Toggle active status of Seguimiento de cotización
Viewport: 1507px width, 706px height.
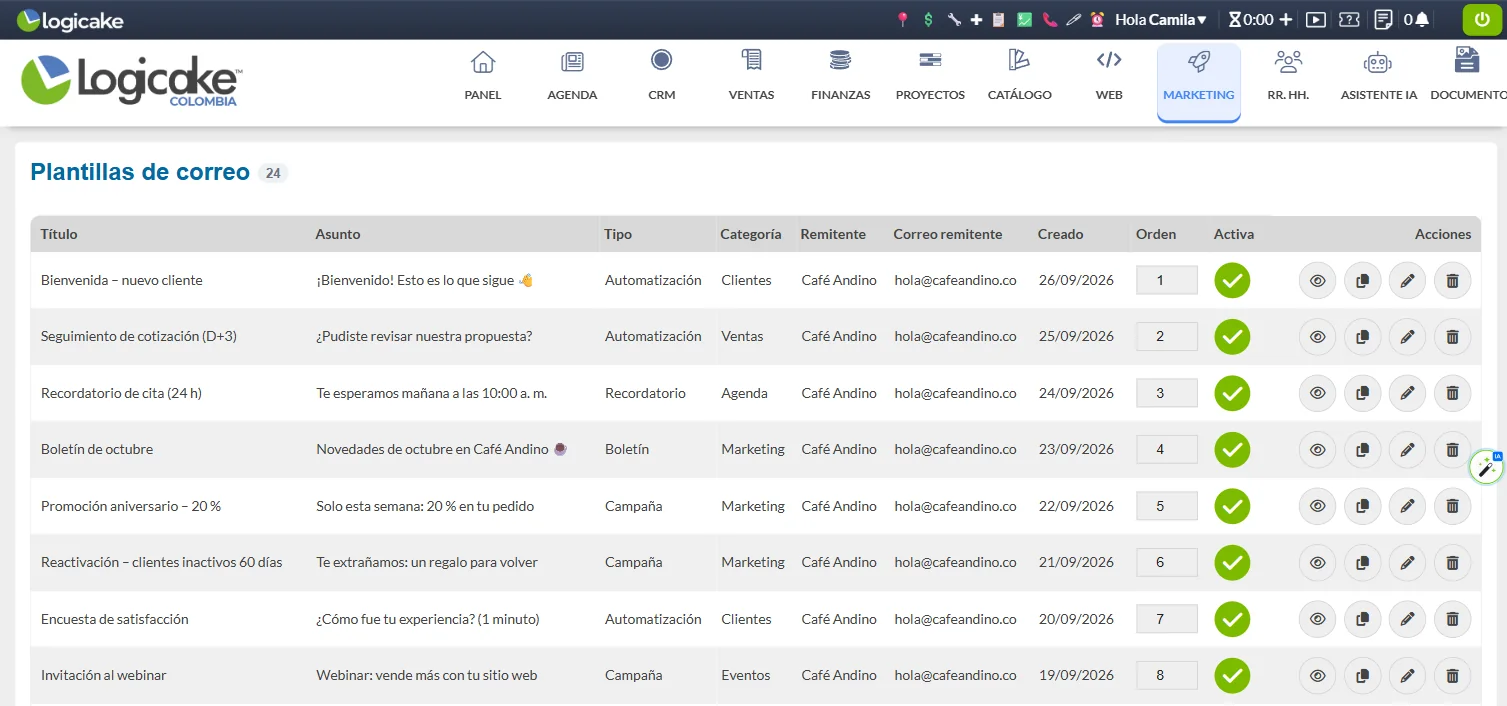[x=1232, y=337]
